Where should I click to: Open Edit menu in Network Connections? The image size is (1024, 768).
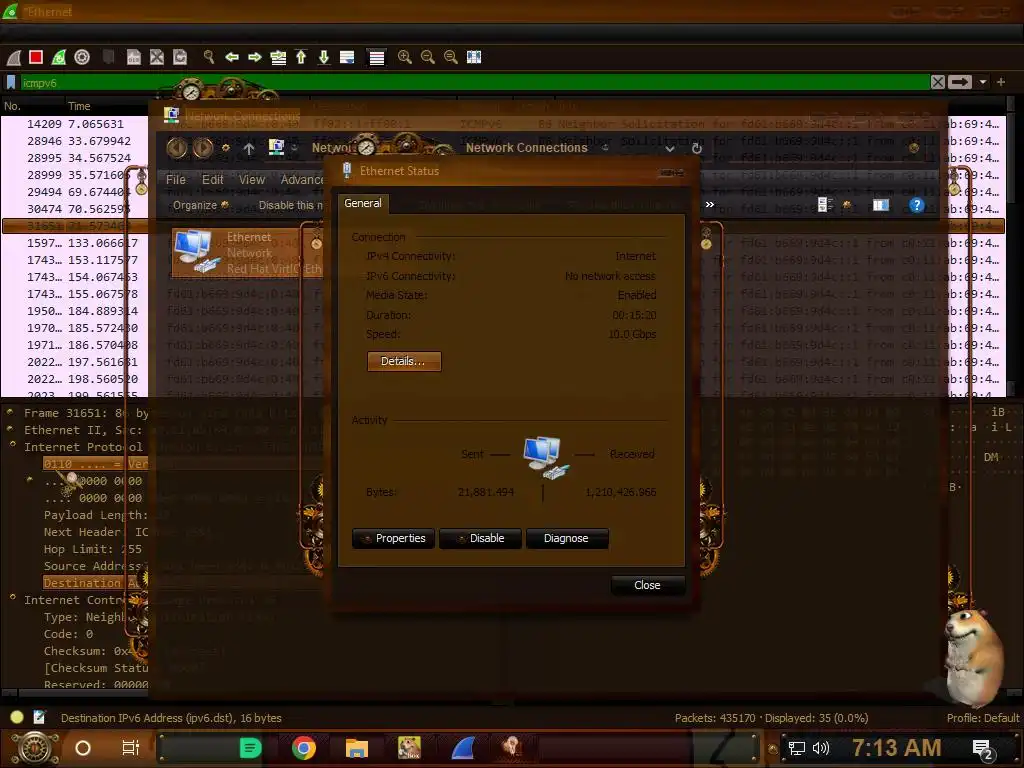pyautogui.click(x=212, y=180)
